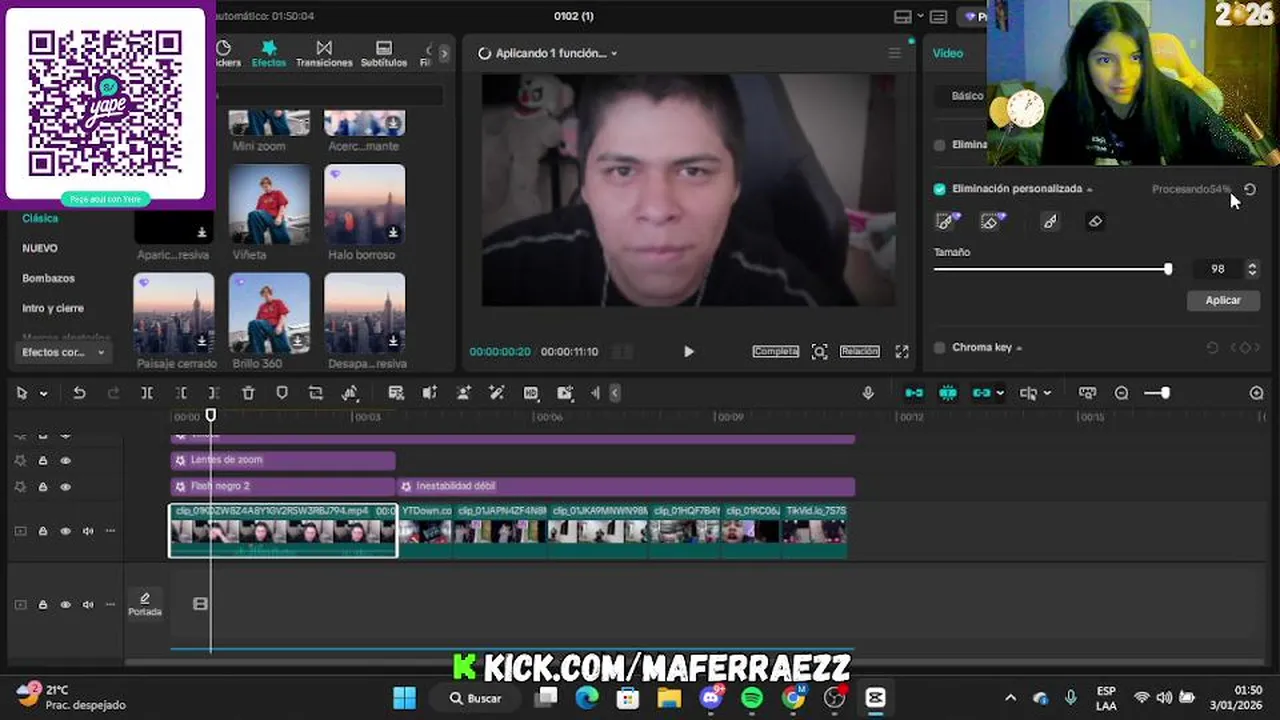Screen dimensions: 1280x720
Task: Click the audio enhance speaker icon
Action: coord(430,393)
